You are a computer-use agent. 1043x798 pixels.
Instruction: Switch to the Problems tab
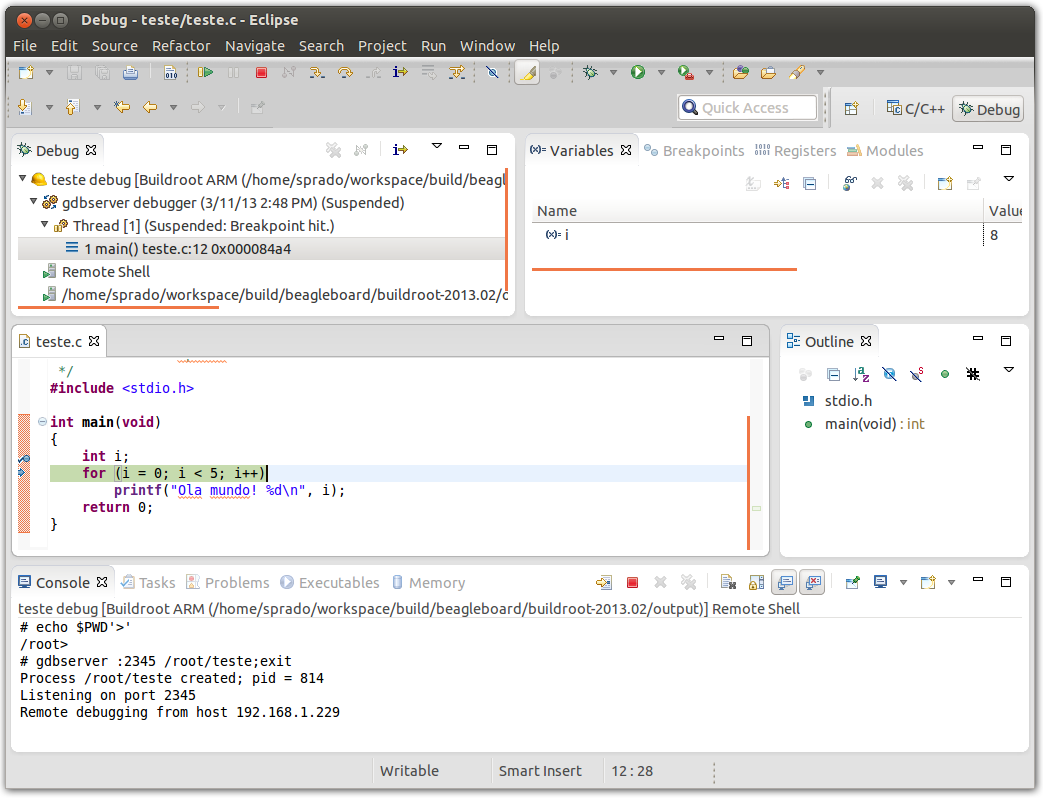[227, 583]
